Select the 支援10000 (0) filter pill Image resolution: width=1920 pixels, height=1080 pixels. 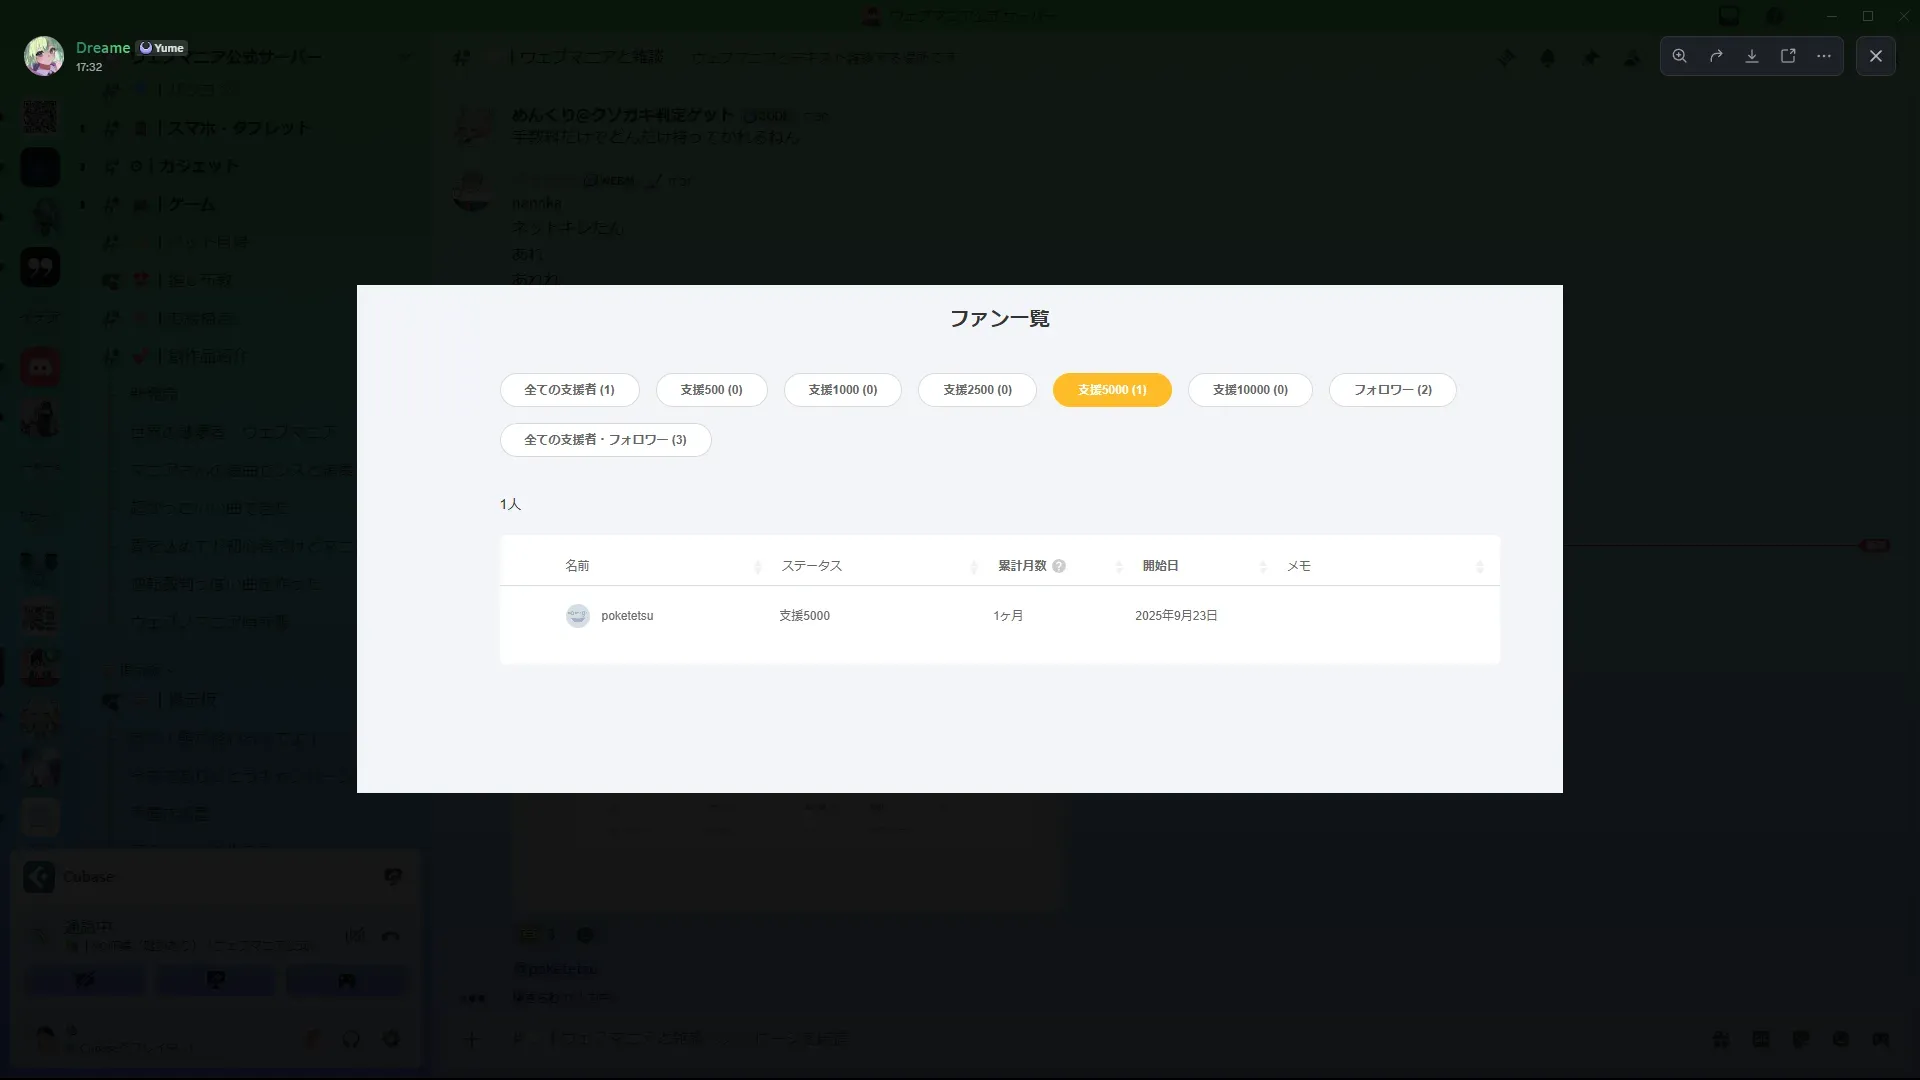pos(1250,390)
